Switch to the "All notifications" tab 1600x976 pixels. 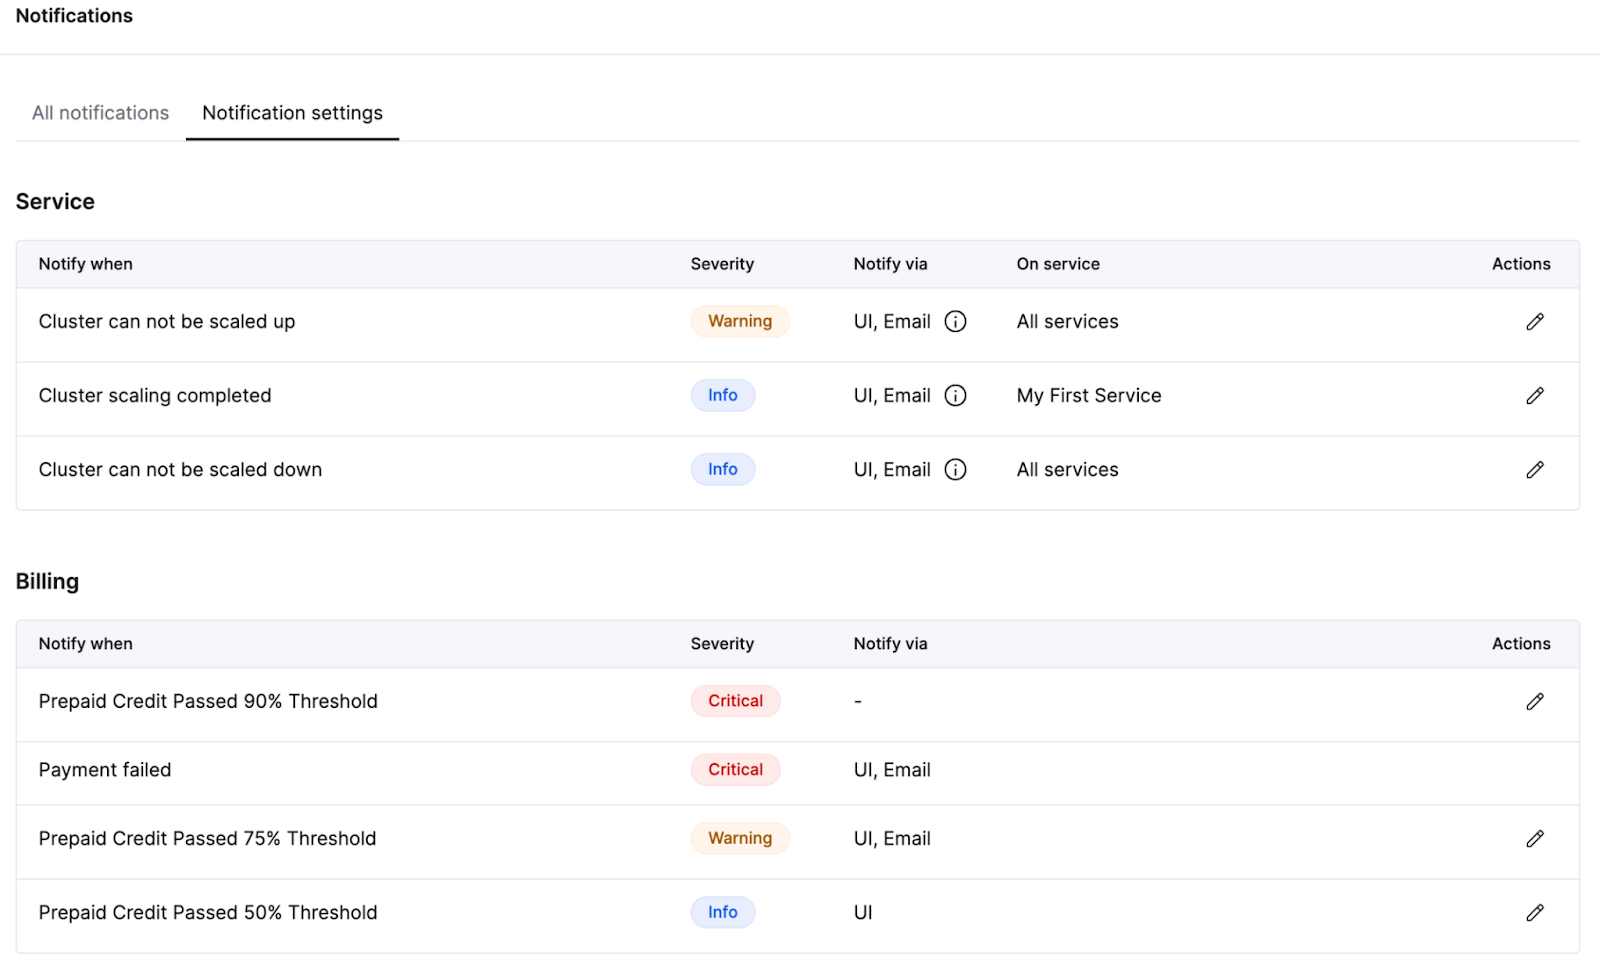[99, 113]
